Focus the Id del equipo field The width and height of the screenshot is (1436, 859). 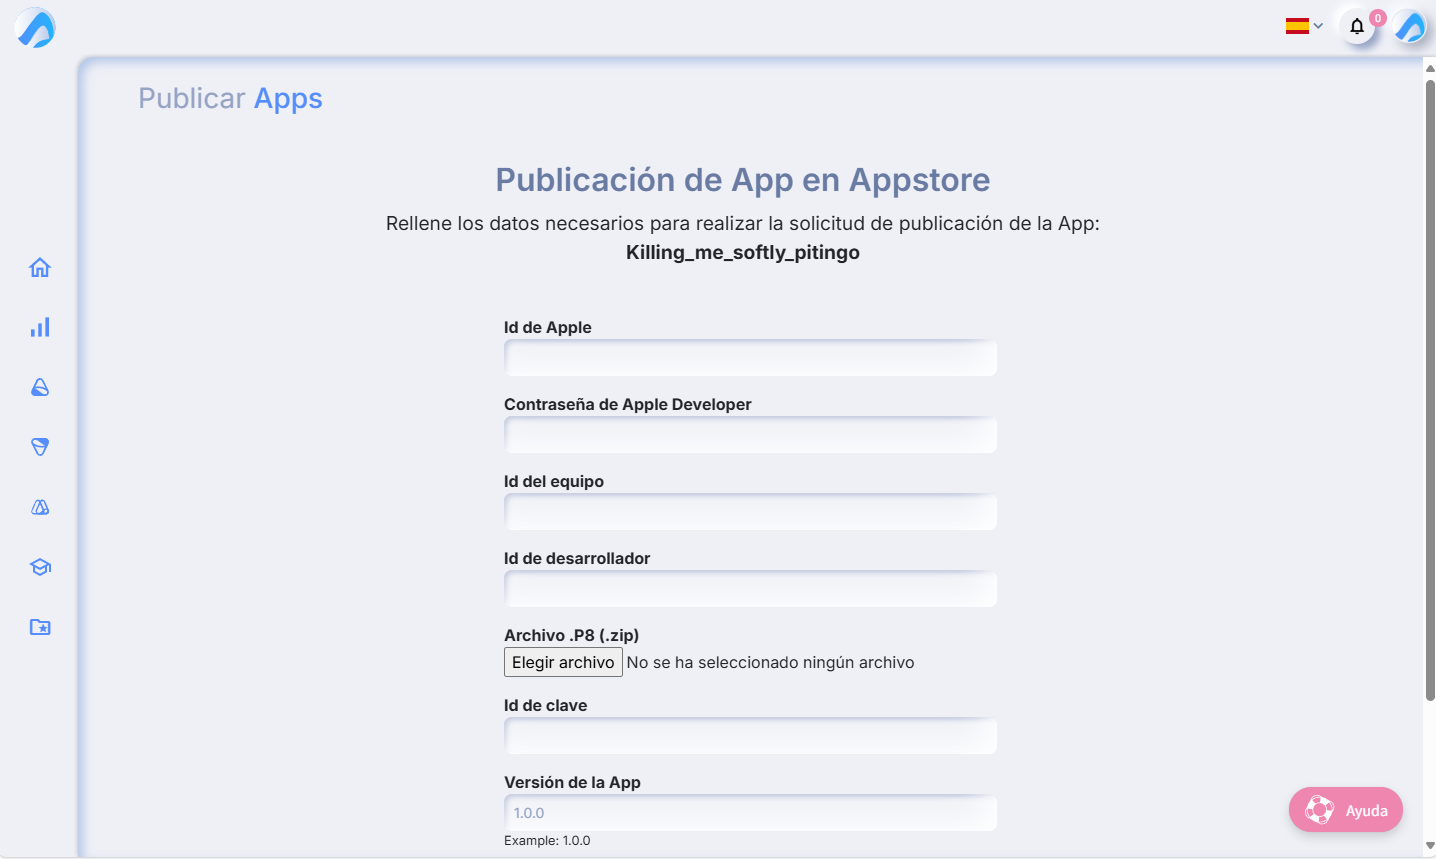click(750, 512)
